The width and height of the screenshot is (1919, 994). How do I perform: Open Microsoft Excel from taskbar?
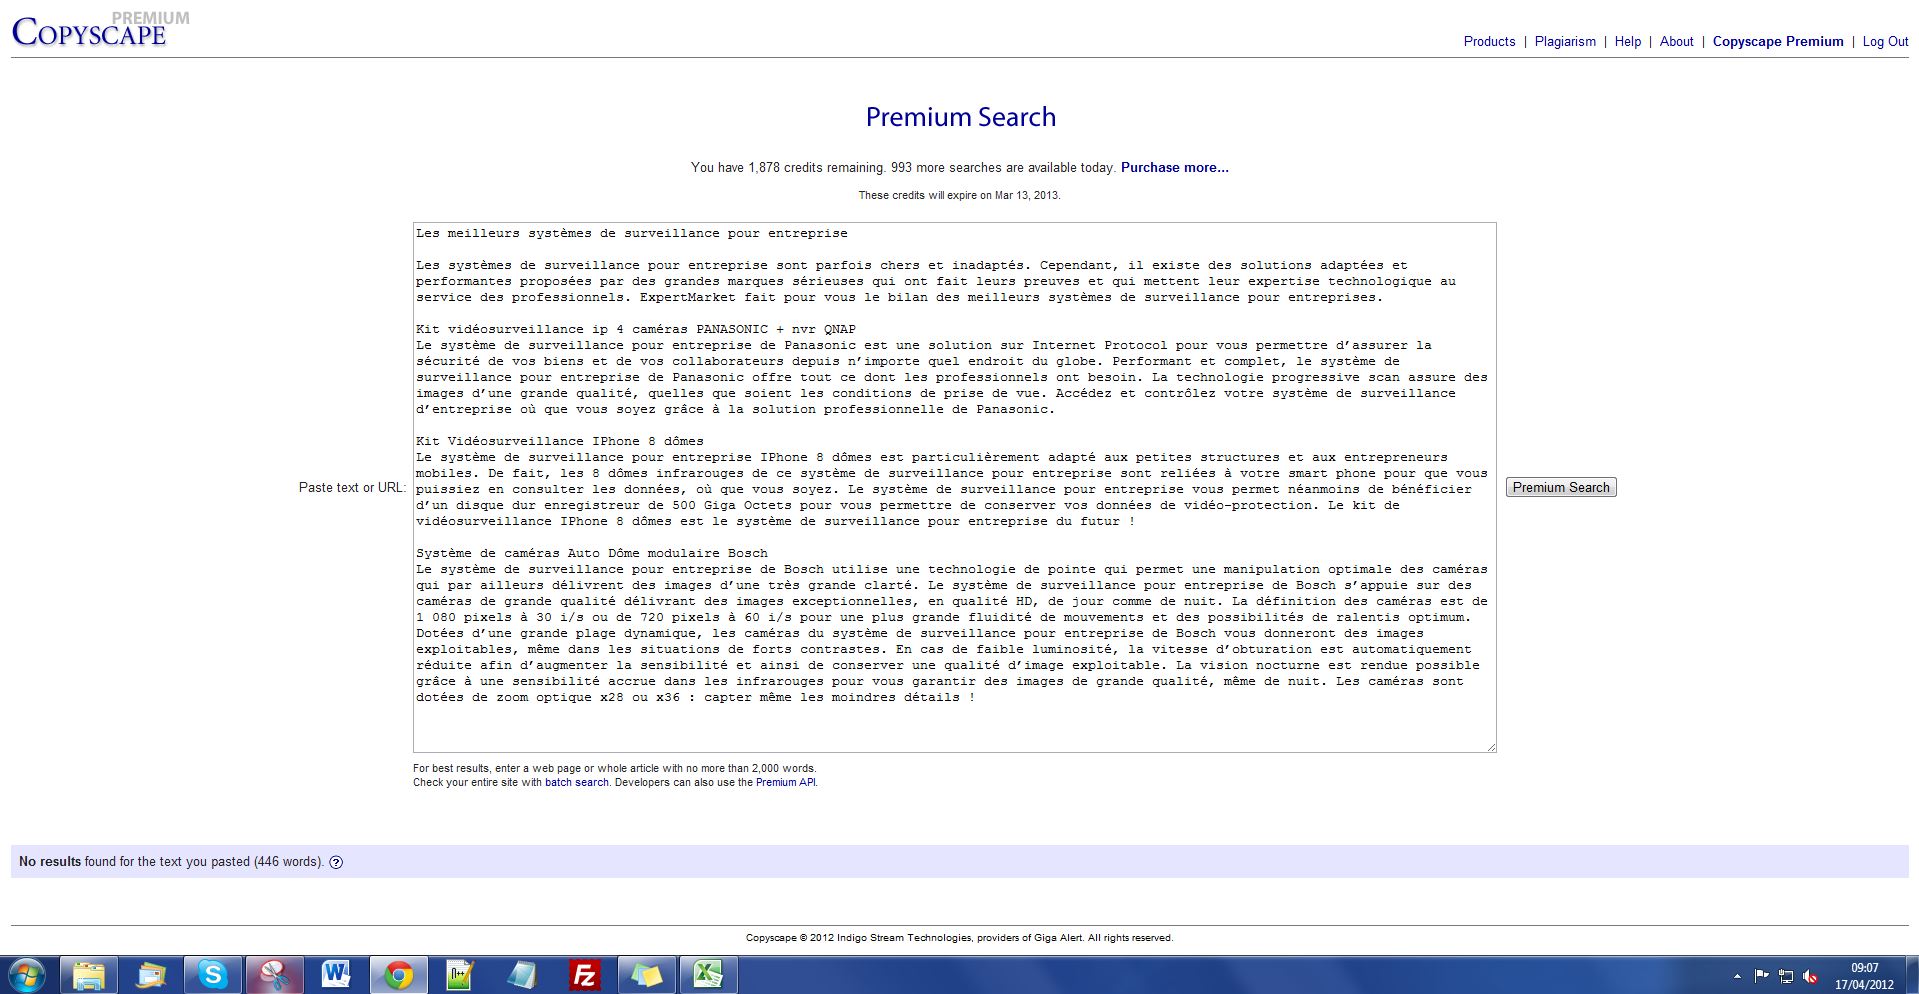(x=708, y=974)
